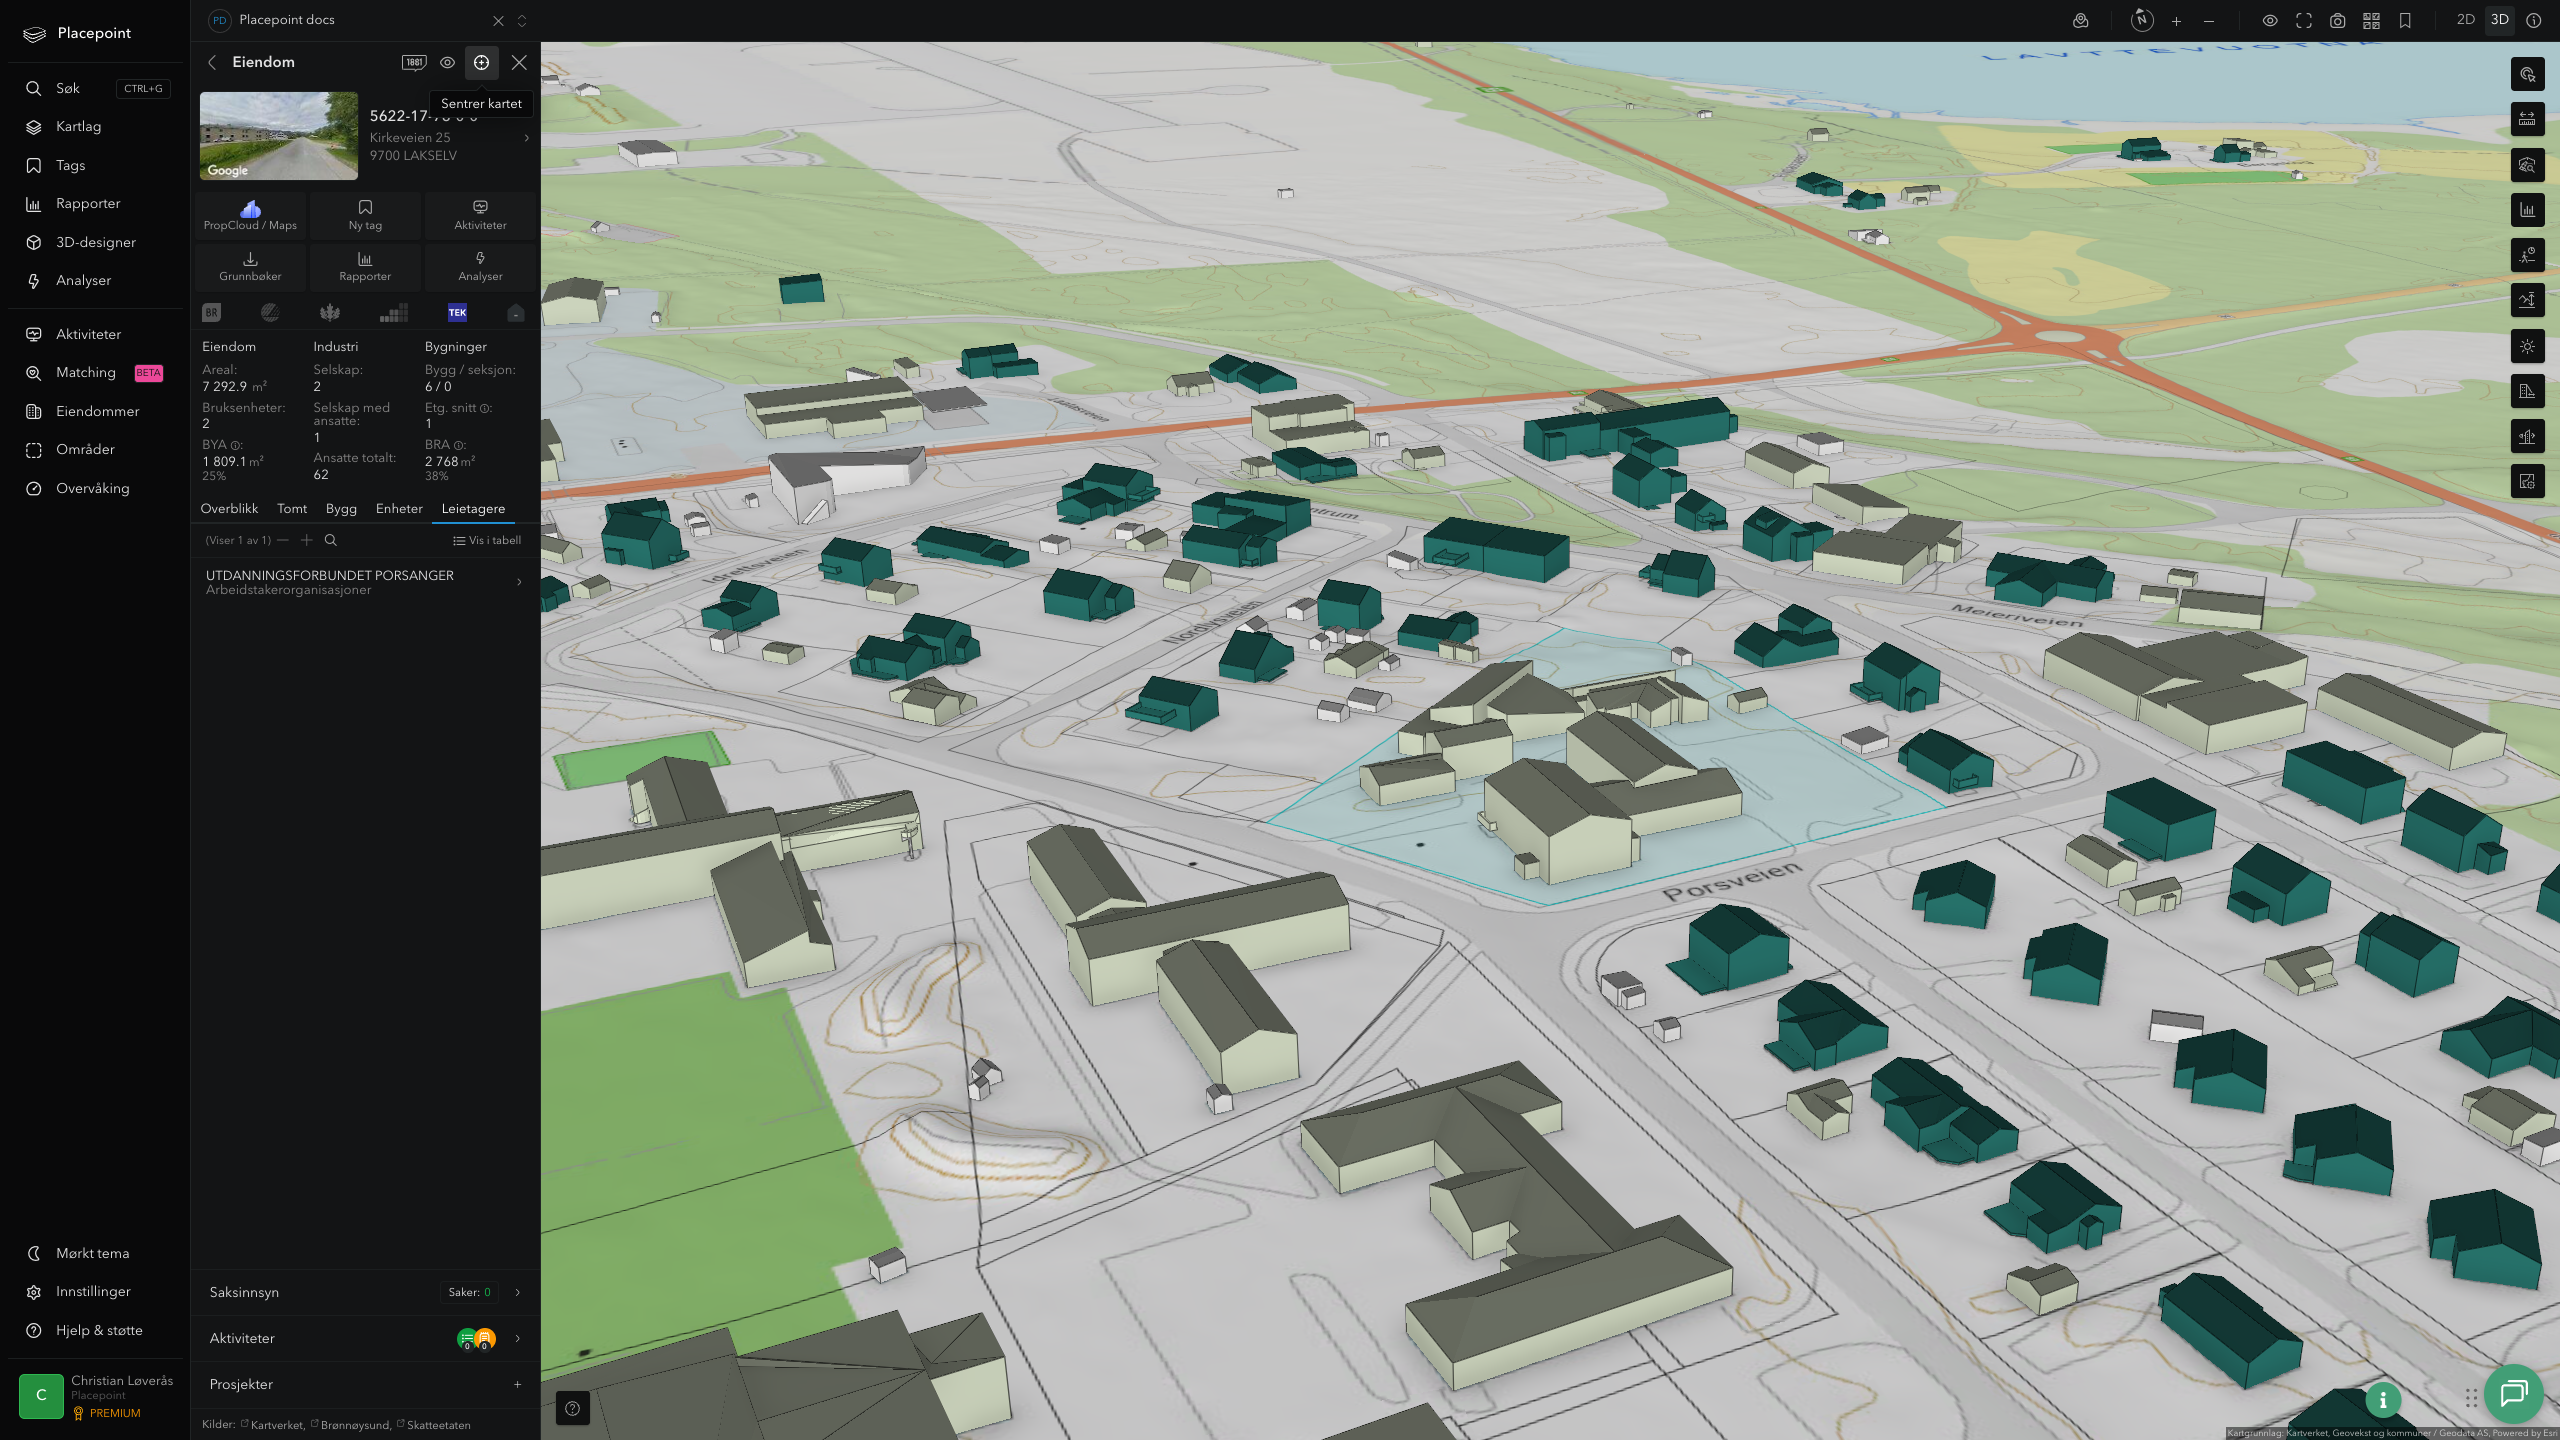Open the chat support bubble
The height and width of the screenshot is (1440, 2560).
[x=2513, y=1393]
